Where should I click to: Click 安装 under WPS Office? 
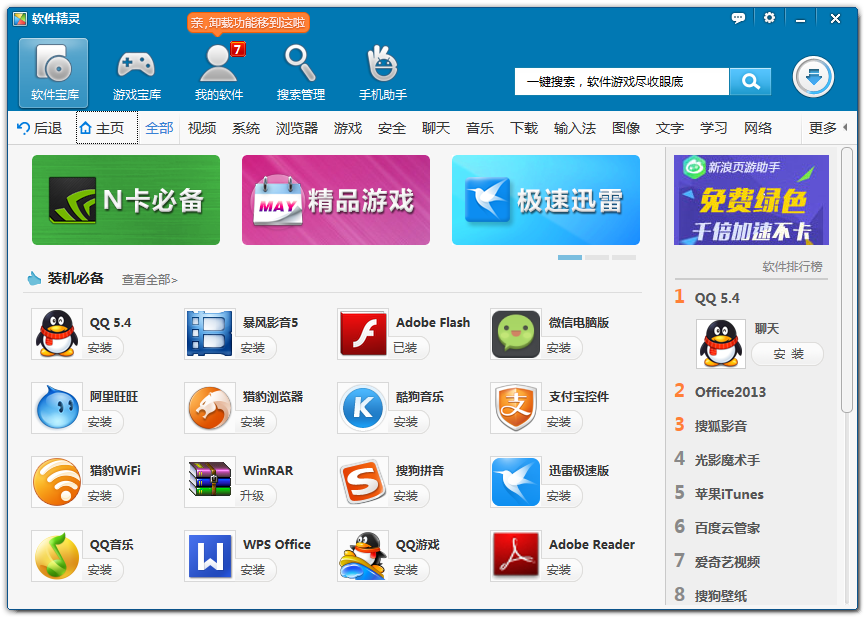(x=253, y=570)
